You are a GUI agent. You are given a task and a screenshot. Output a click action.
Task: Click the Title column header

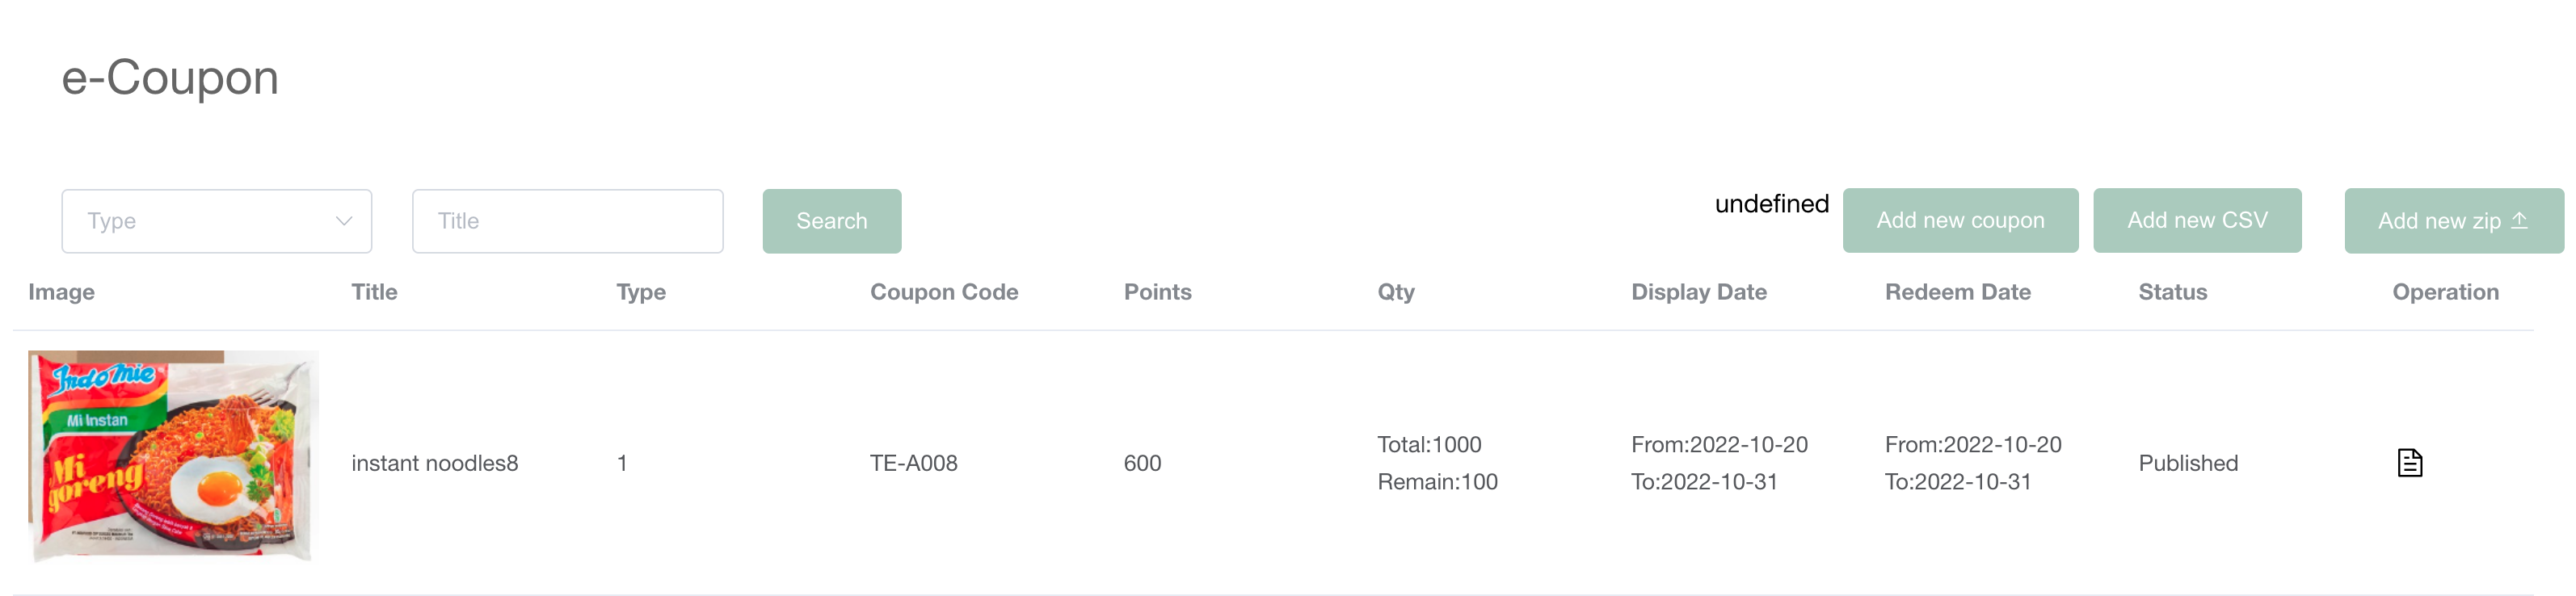374,292
